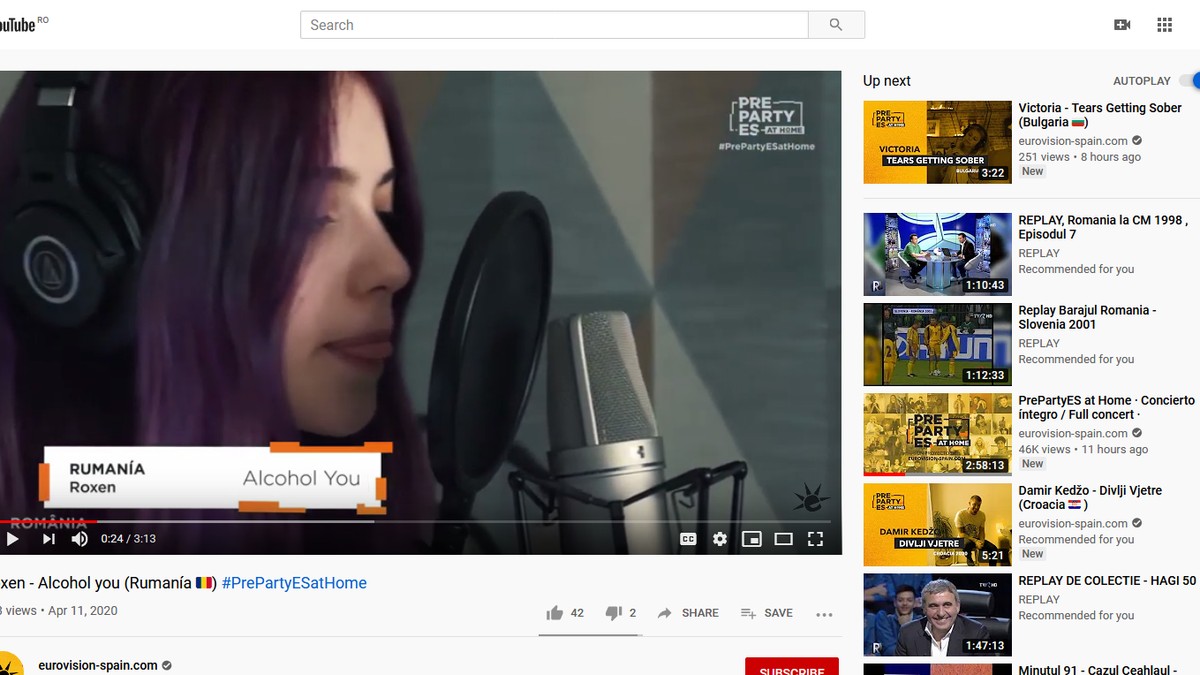Enter full screen mode icon

point(816,539)
